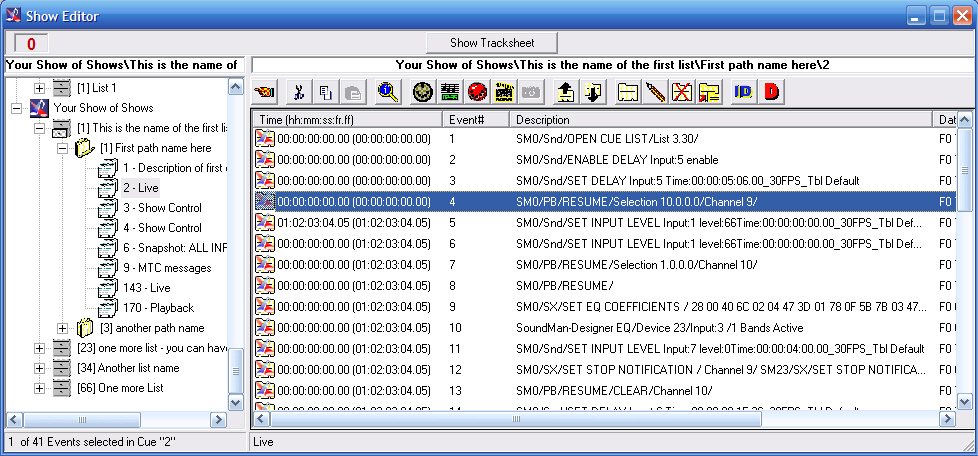Click the cue icon beside 3 - Show Control
The width and height of the screenshot is (978, 456).
point(108,208)
